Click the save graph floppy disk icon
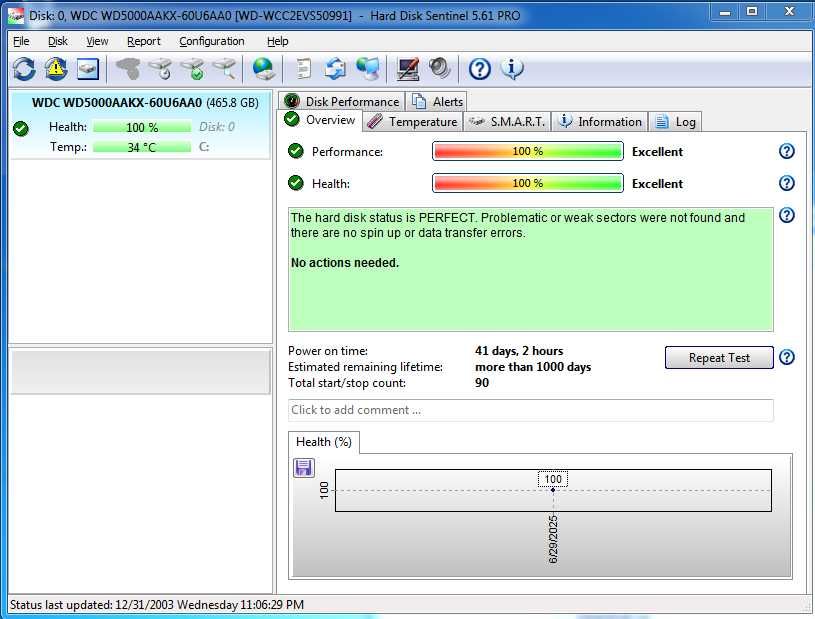815x619 pixels. click(304, 468)
